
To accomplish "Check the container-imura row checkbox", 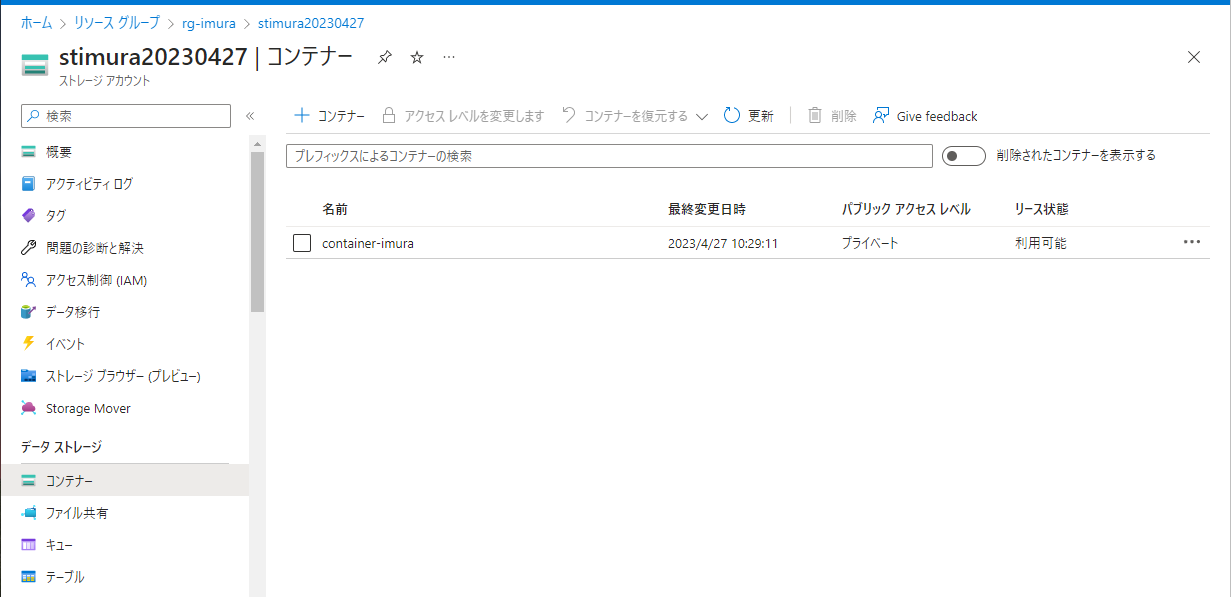I will tap(302, 243).
